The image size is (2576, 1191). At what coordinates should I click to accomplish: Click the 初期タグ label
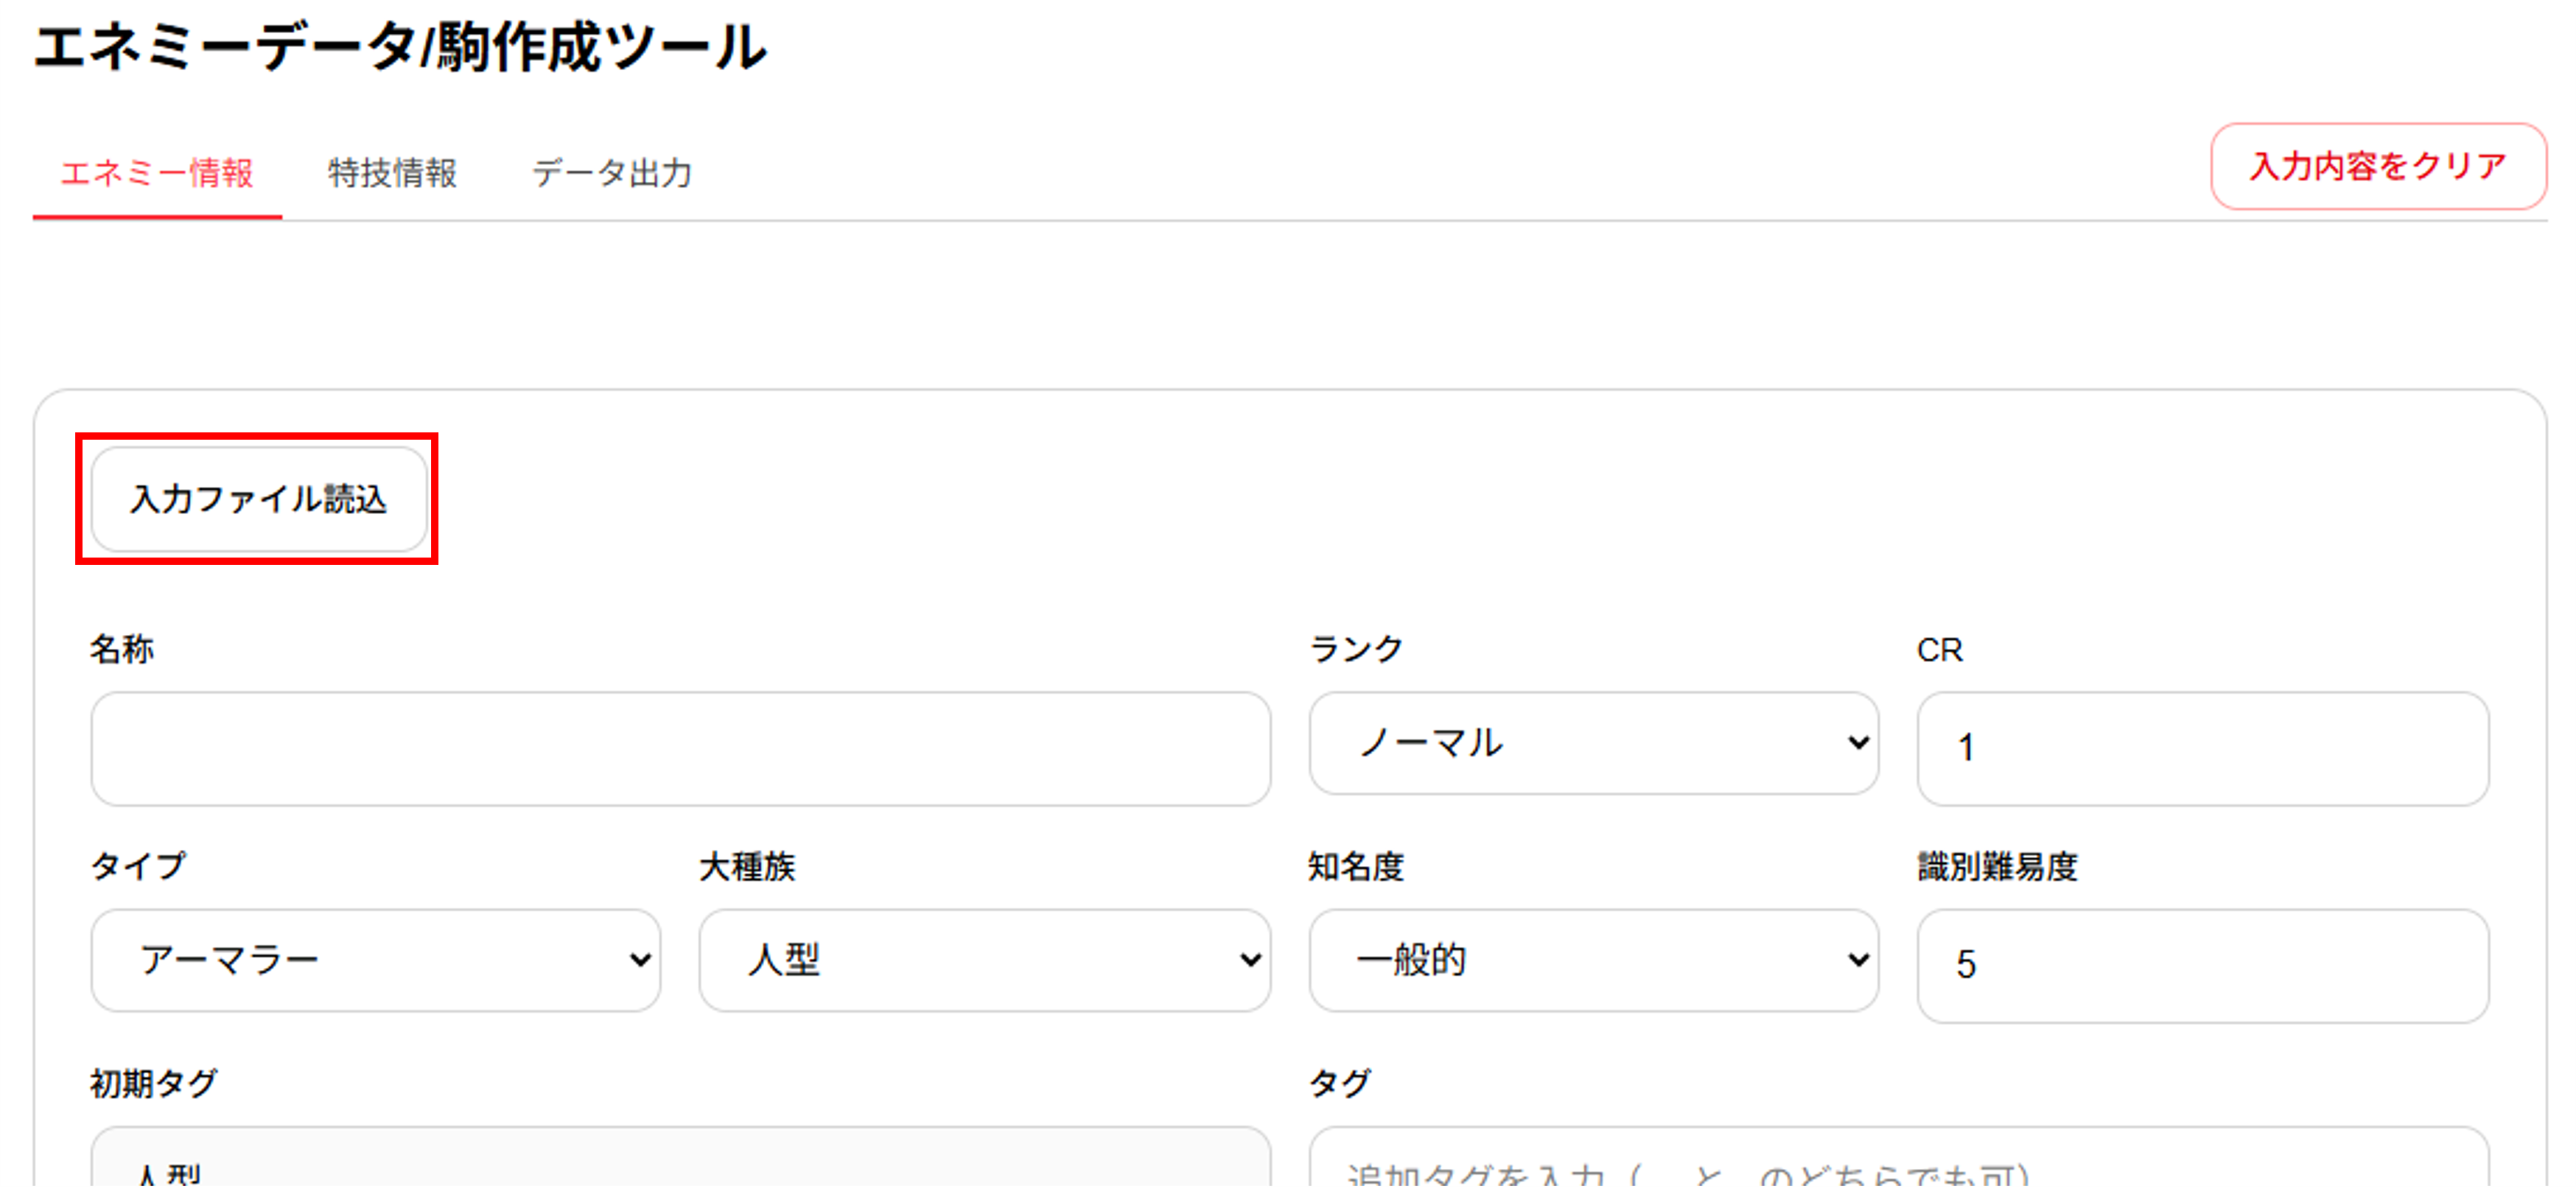click(x=154, y=1083)
